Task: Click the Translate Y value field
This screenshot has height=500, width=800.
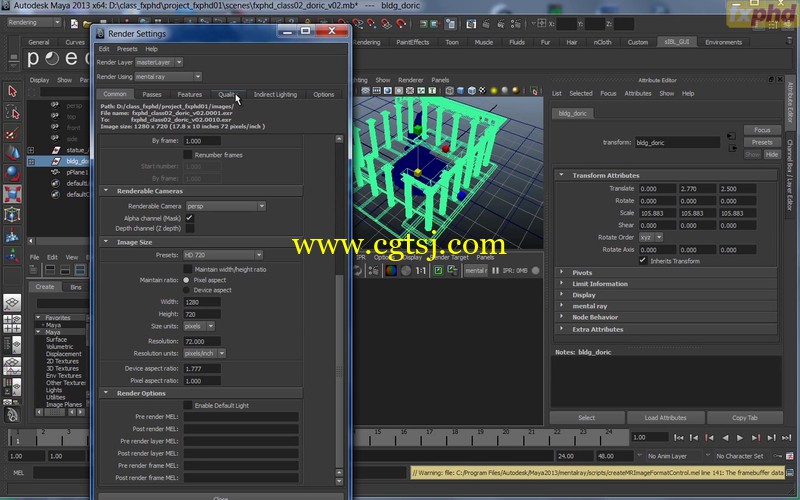Action: click(x=697, y=188)
